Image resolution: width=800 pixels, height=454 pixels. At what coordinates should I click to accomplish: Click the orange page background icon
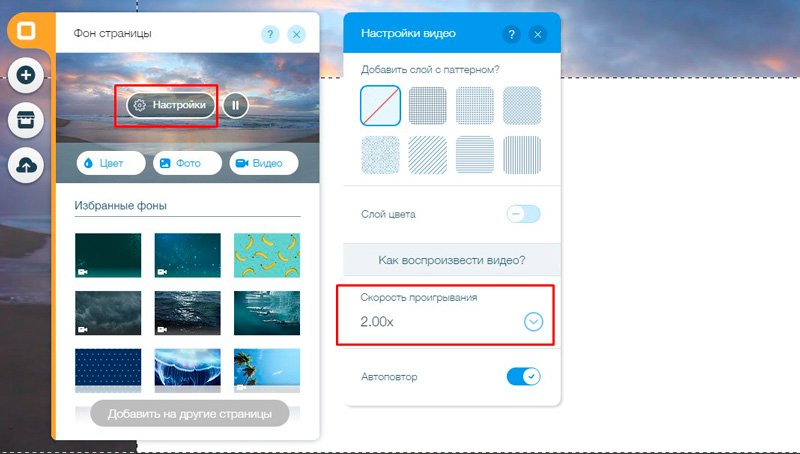pos(26,31)
